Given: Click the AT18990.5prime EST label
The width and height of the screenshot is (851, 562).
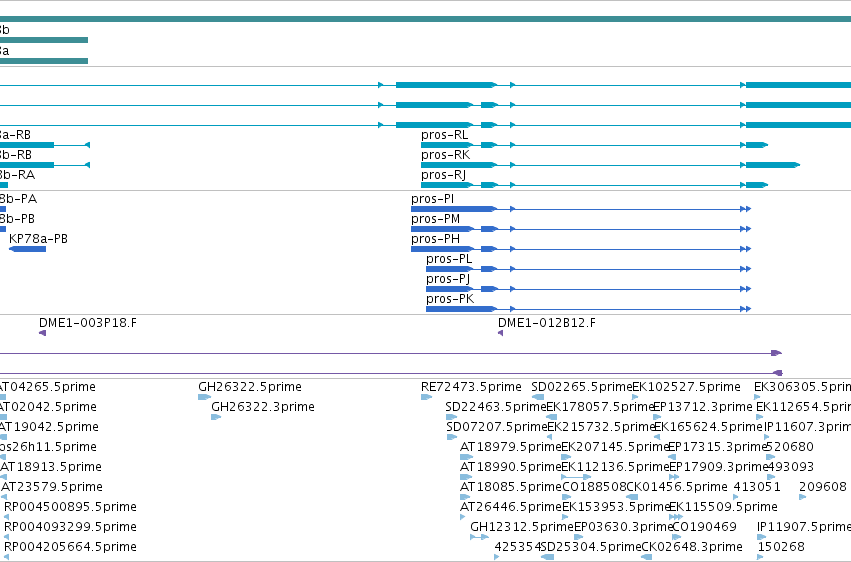Looking at the screenshot, I should click(510, 467).
